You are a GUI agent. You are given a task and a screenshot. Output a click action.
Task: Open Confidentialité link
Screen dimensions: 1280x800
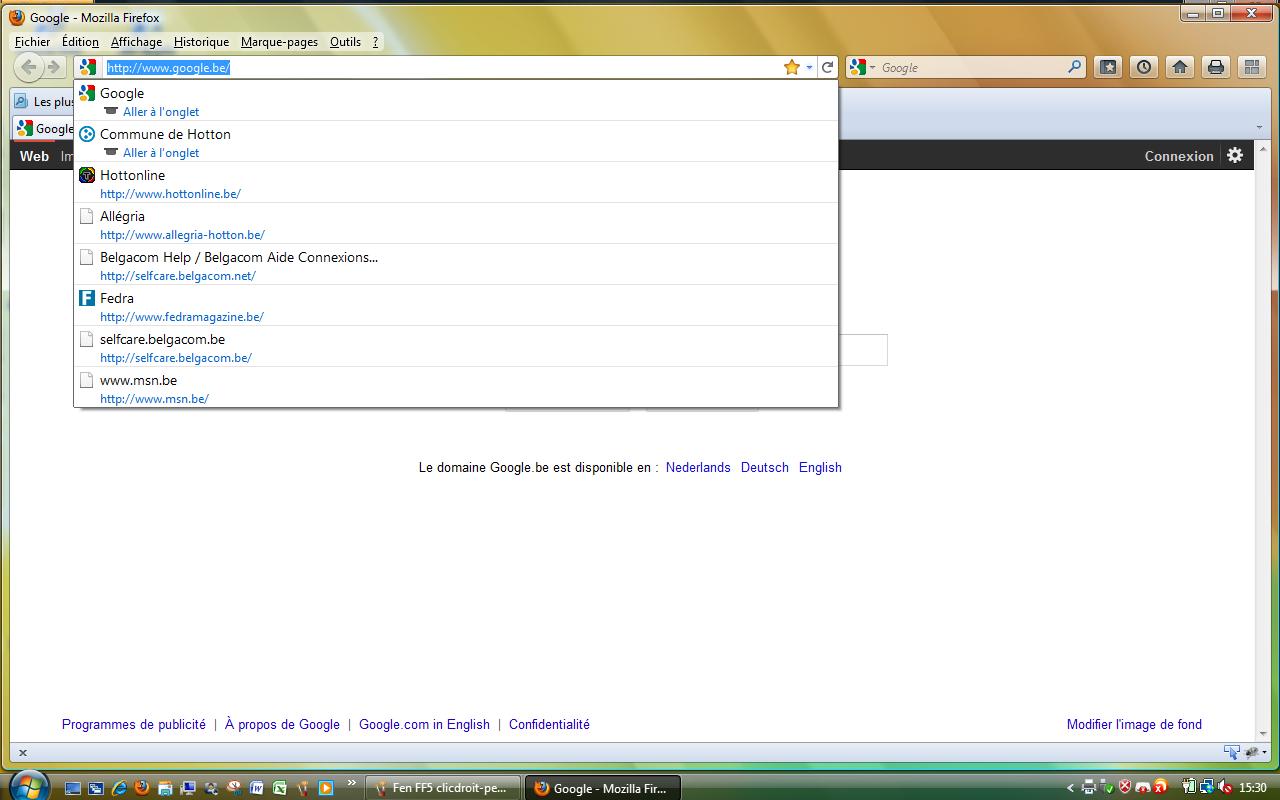[549, 724]
